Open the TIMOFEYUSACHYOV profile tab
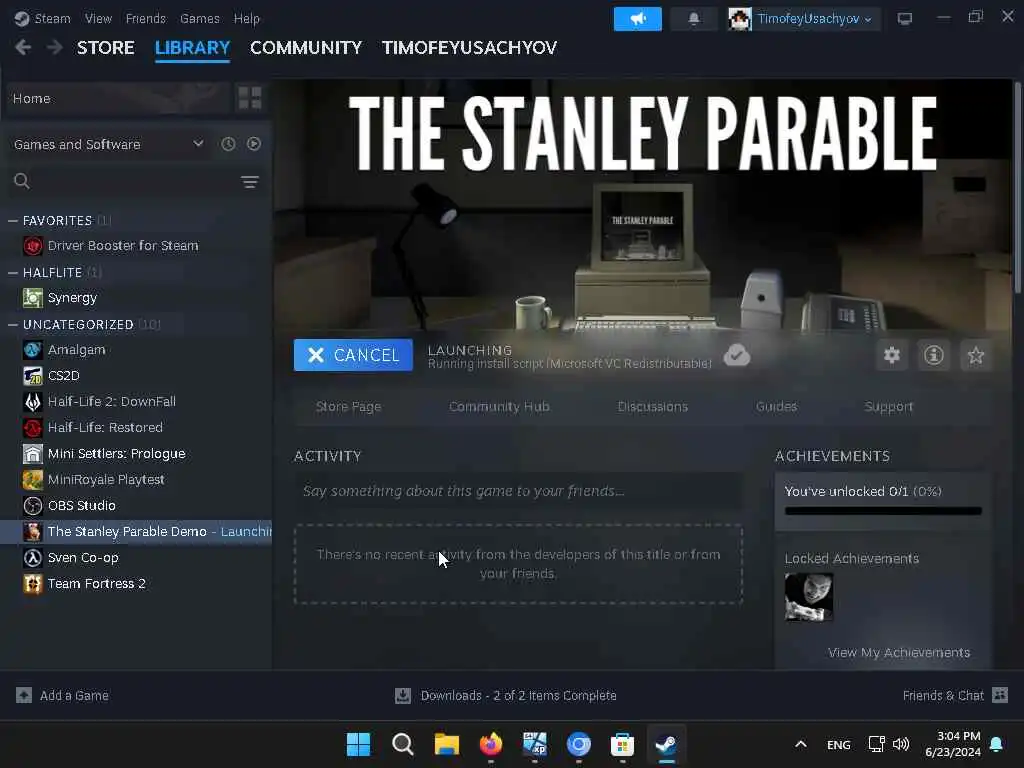The height and width of the screenshot is (768, 1024). pos(470,48)
